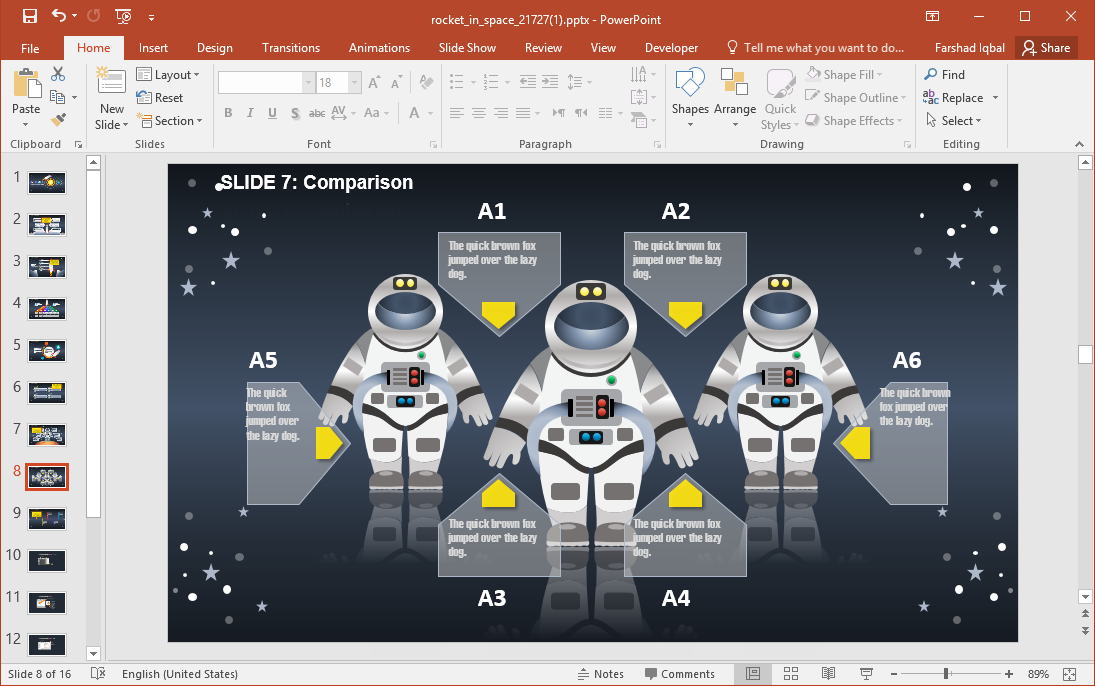Click the Save icon in title bar
The width and height of the screenshot is (1095, 686).
tap(29, 16)
